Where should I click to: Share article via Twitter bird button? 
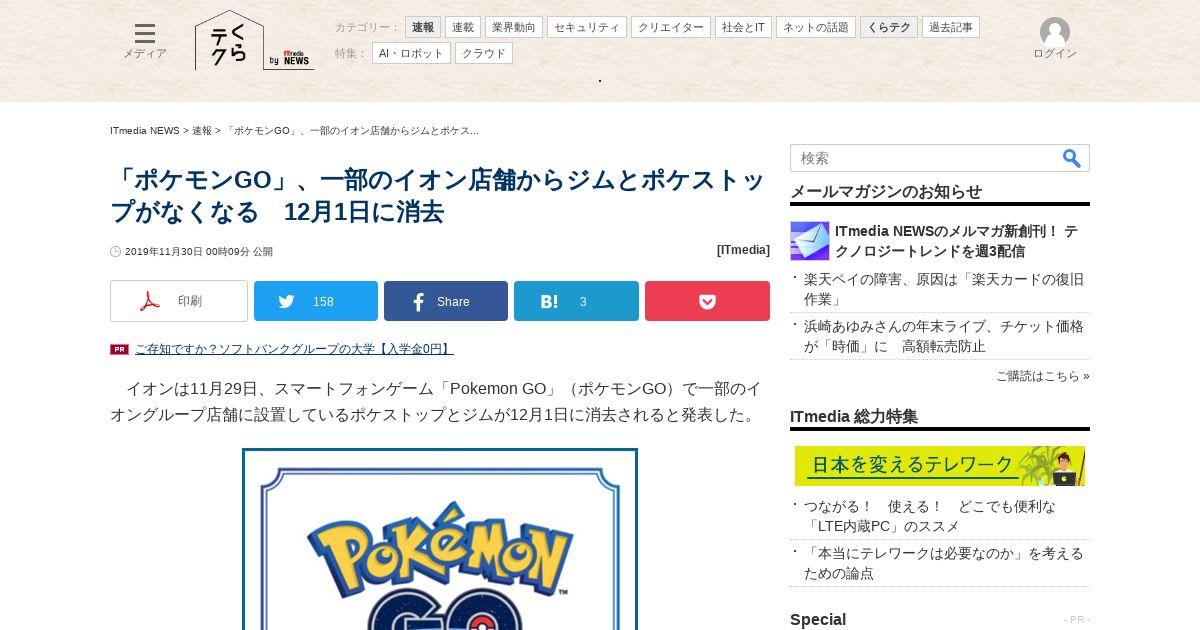point(316,301)
